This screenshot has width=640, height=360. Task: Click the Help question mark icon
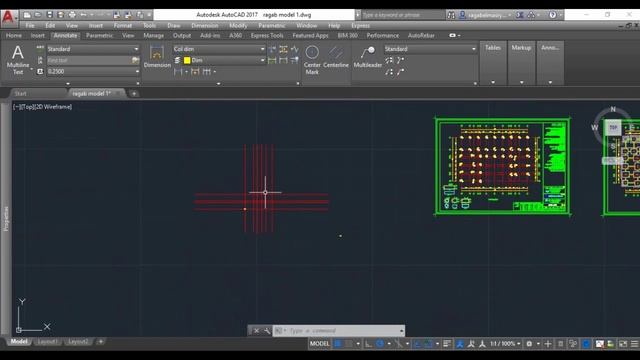click(553, 15)
